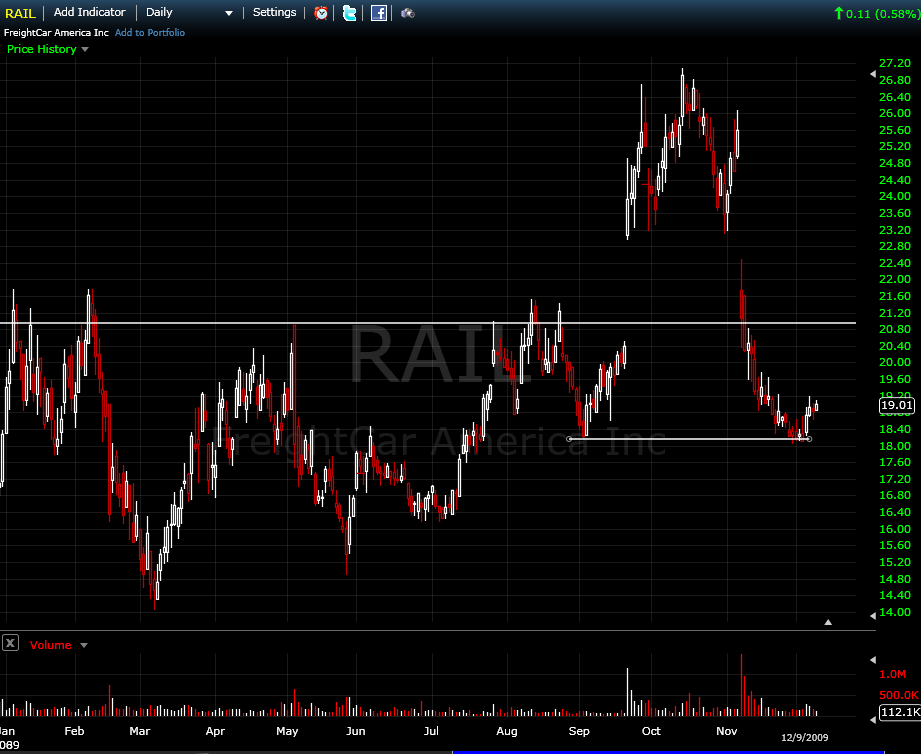The width and height of the screenshot is (921, 754).
Task: Click the 0.11 (0.58%) price change text
Action: 883,14
